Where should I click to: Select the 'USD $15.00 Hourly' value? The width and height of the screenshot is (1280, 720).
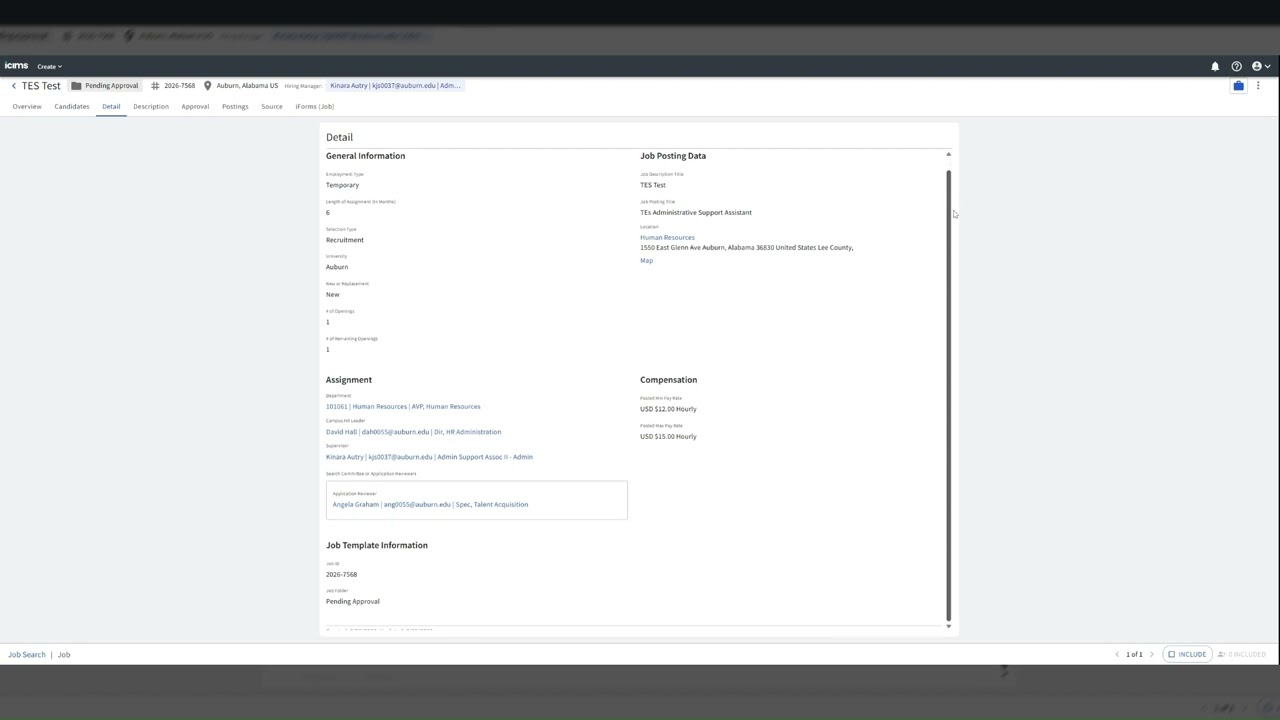(x=668, y=437)
